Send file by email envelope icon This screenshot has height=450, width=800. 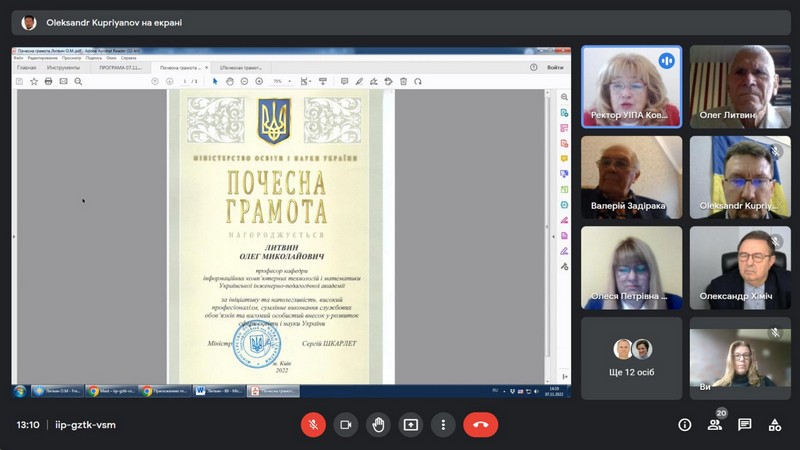coord(63,81)
